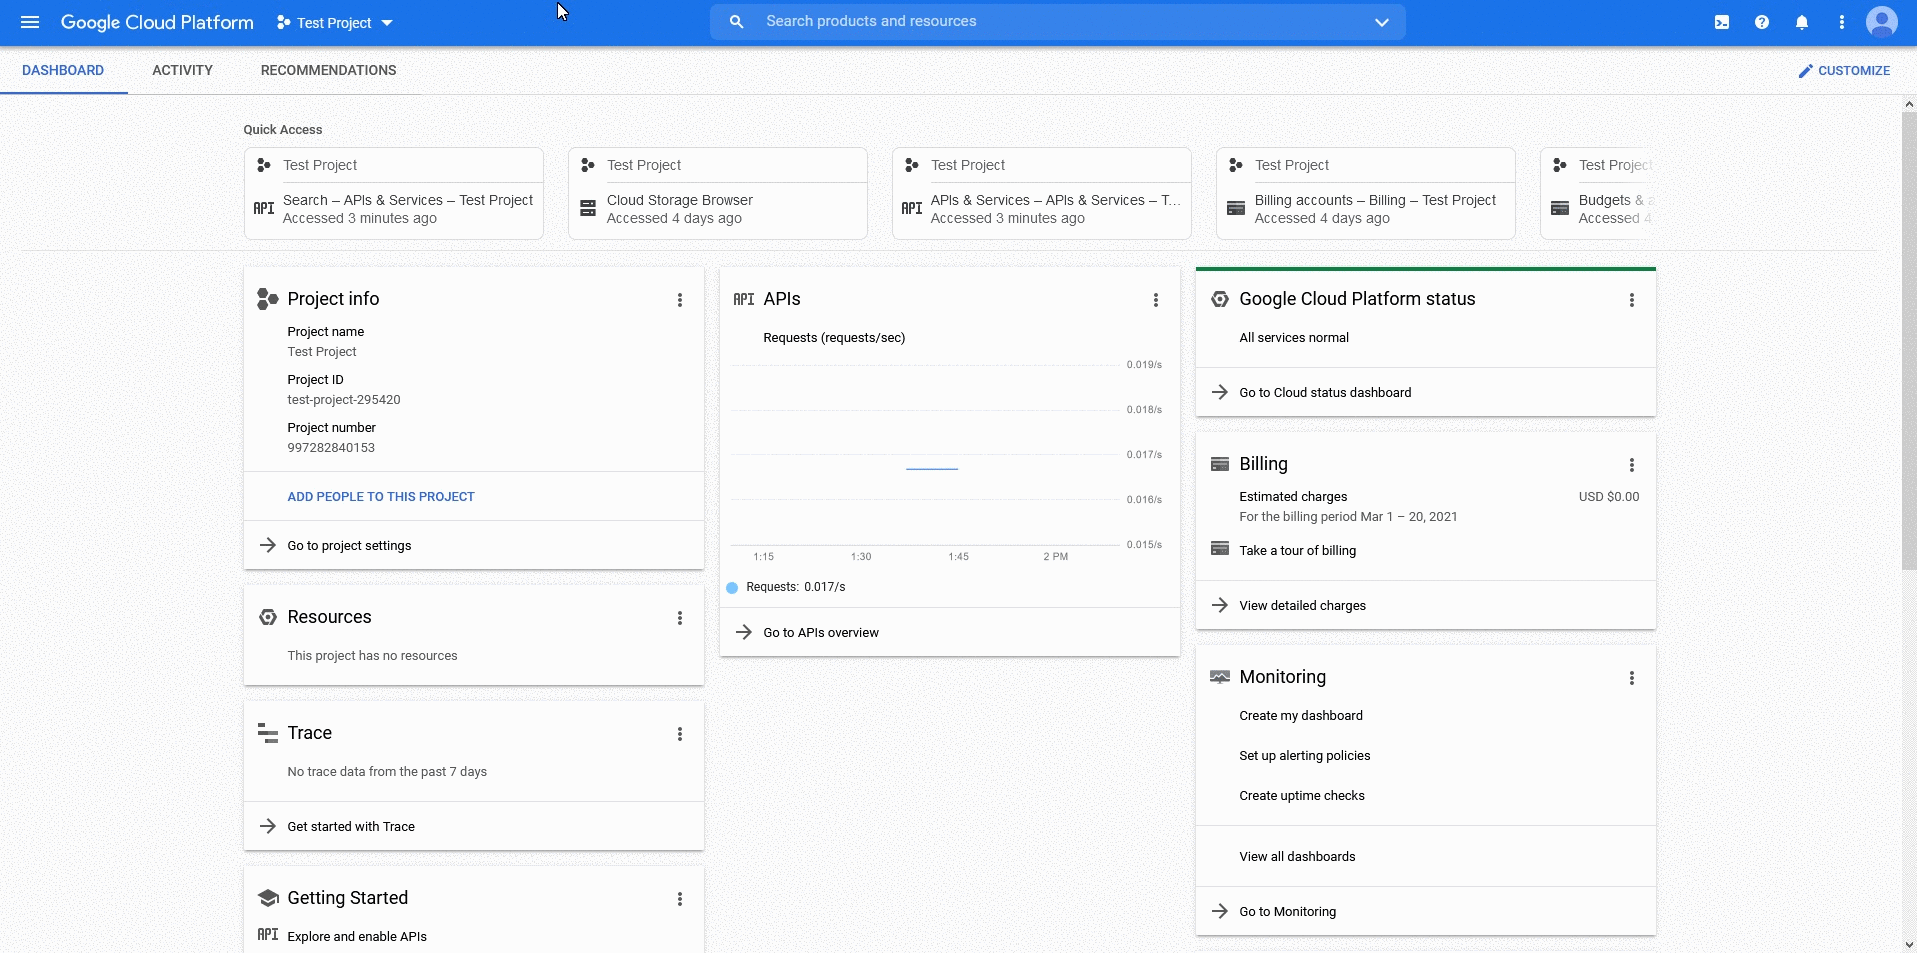Click the user account avatar
The height and width of the screenshot is (953, 1917).
click(1882, 22)
